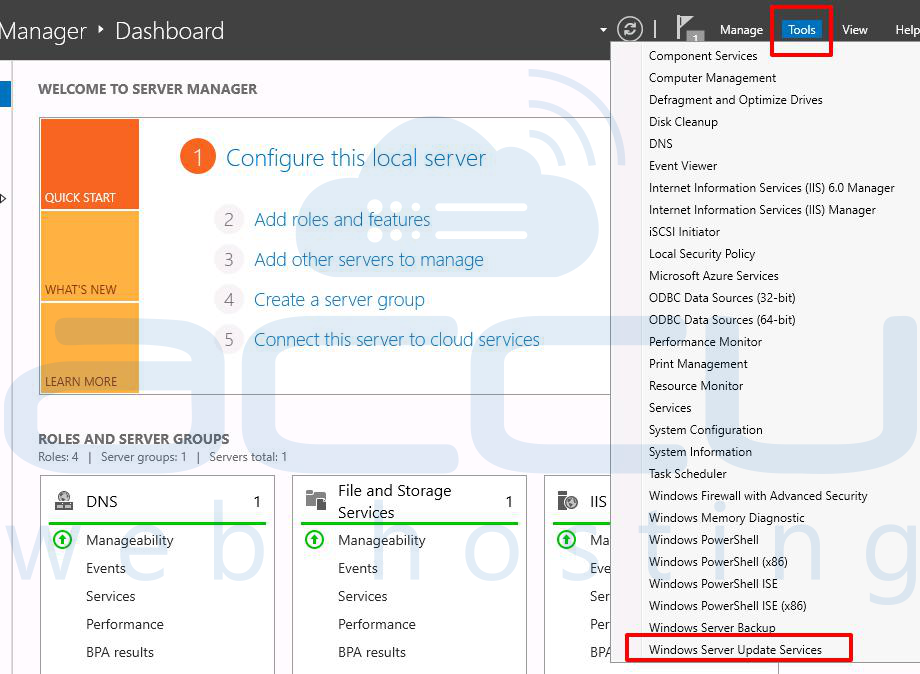Select the WHAT'S NEW tile
This screenshot has width=920, height=674.
90,256
